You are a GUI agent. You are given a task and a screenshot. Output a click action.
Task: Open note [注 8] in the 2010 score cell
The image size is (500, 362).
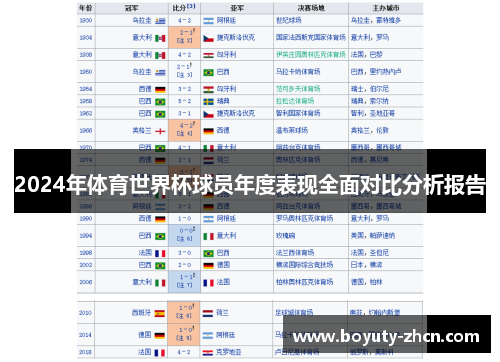point(184,316)
